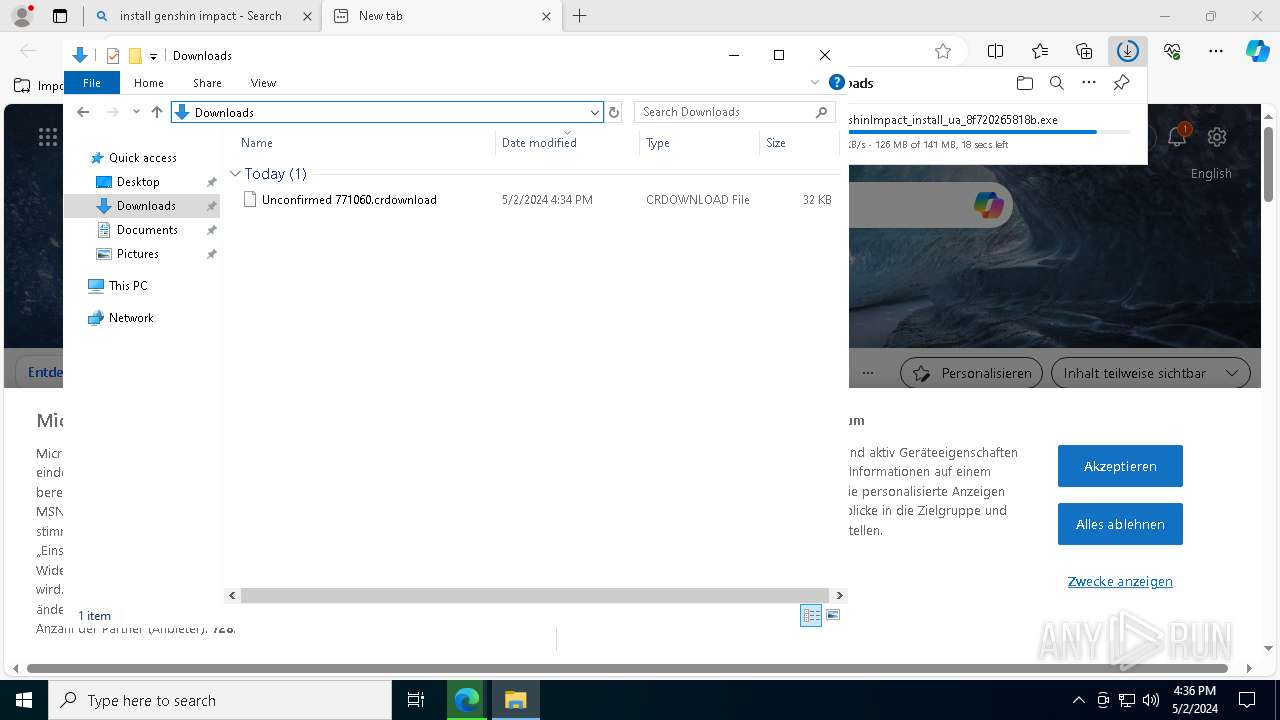The image size is (1280, 720).
Task: Select Pictures in navigation pane
Action: pyautogui.click(x=138, y=254)
